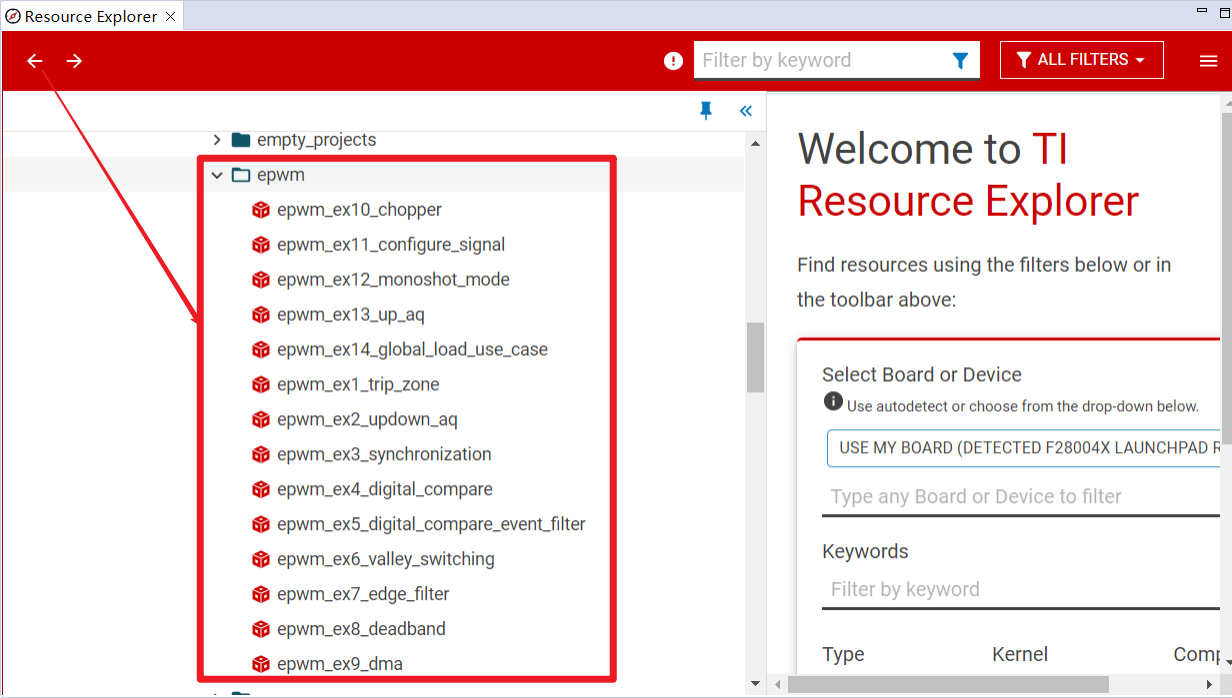Open epwm_ex4_digital_compare example

click(x=385, y=490)
